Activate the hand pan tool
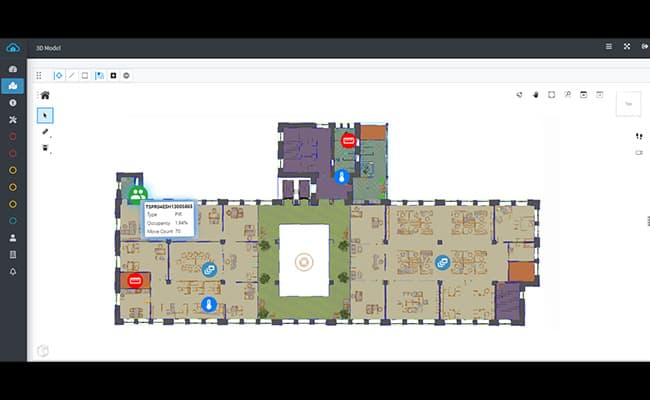Image resolution: width=650 pixels, height=400 pixels. pos(535,95)
